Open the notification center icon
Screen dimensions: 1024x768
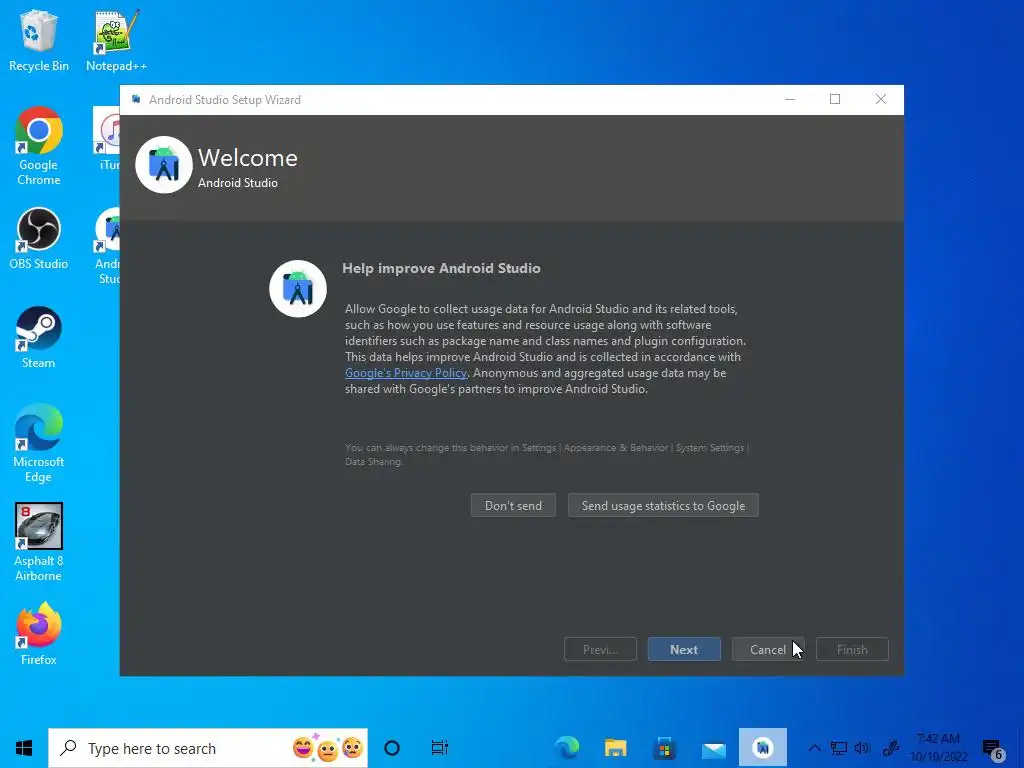click(993, 749)
